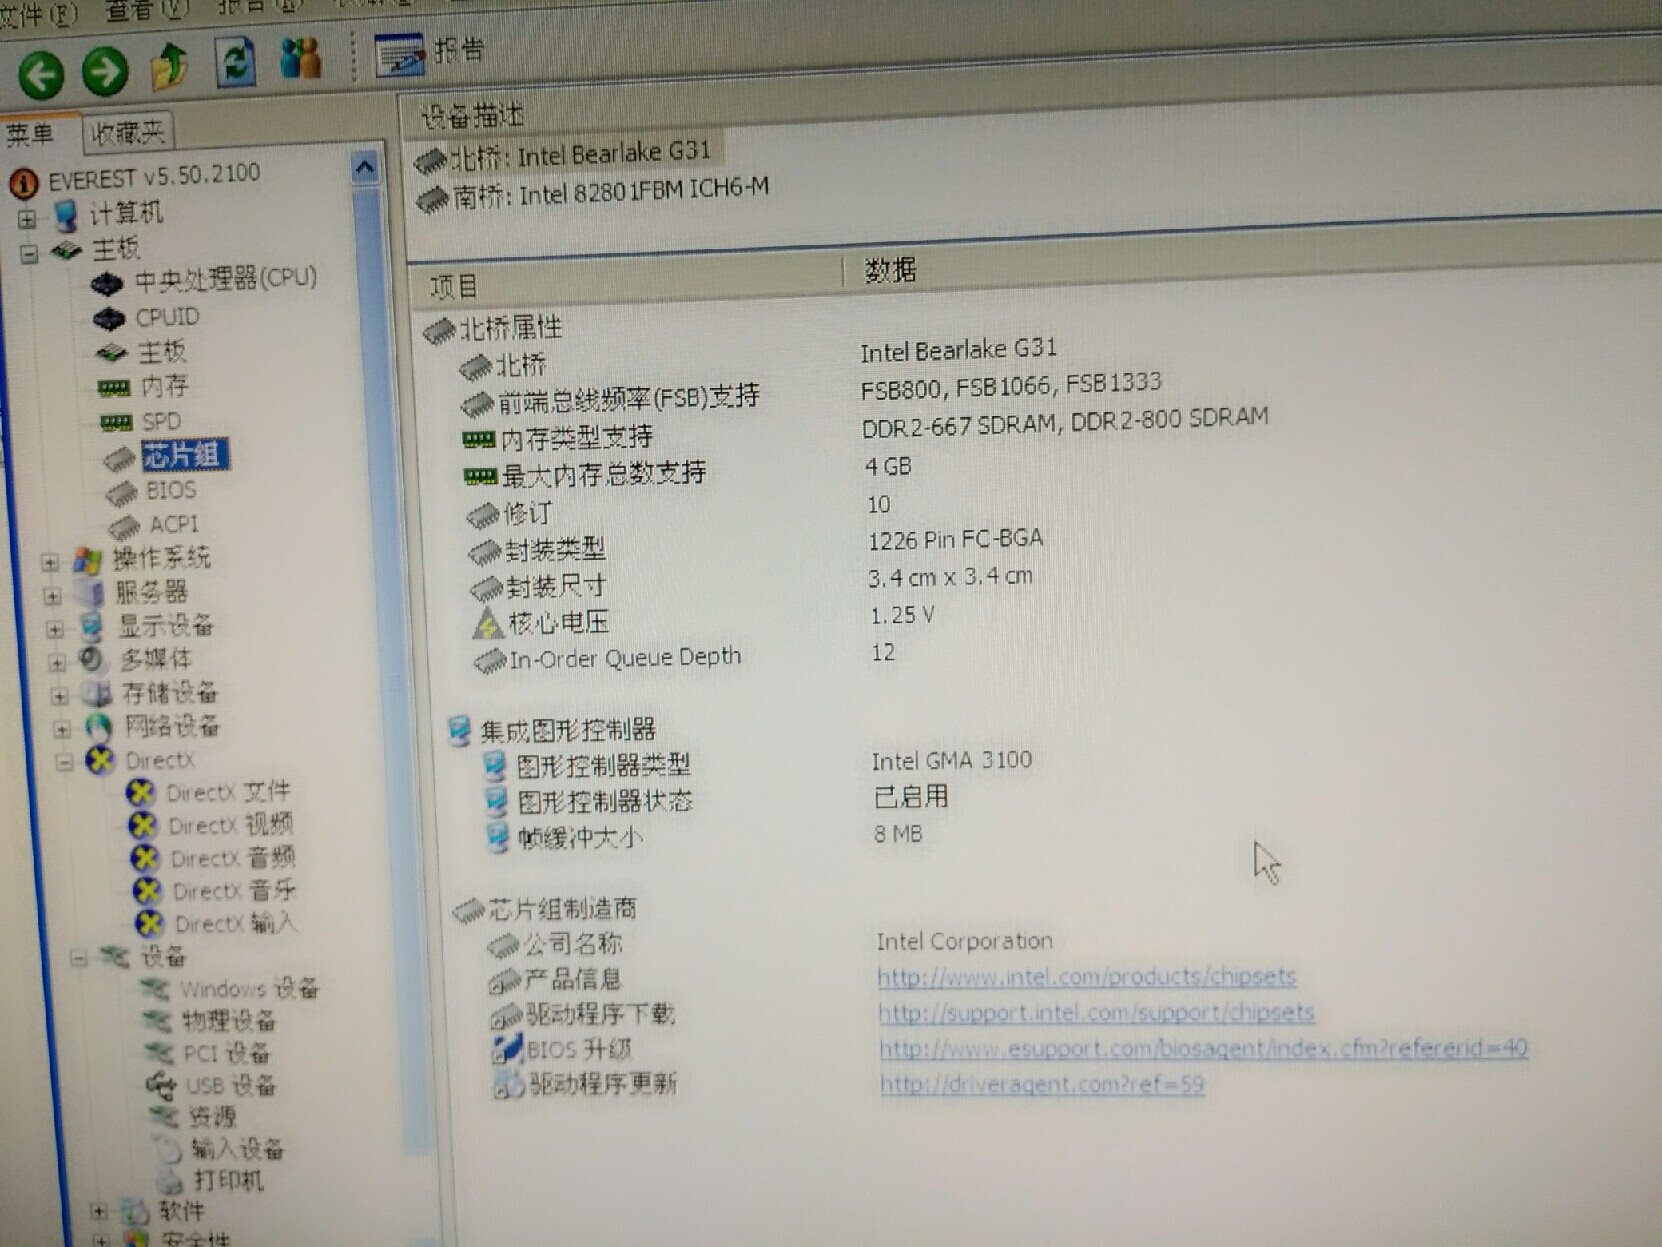Expand the 操作系统 tree node

(50, 563)
